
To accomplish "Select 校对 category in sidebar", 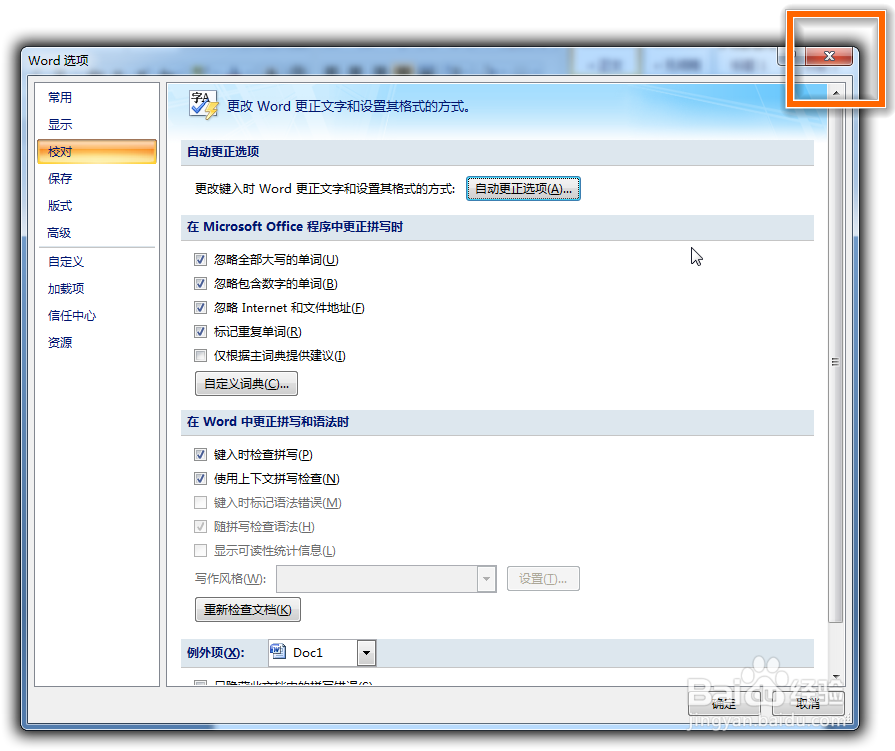I will (97, 151).
